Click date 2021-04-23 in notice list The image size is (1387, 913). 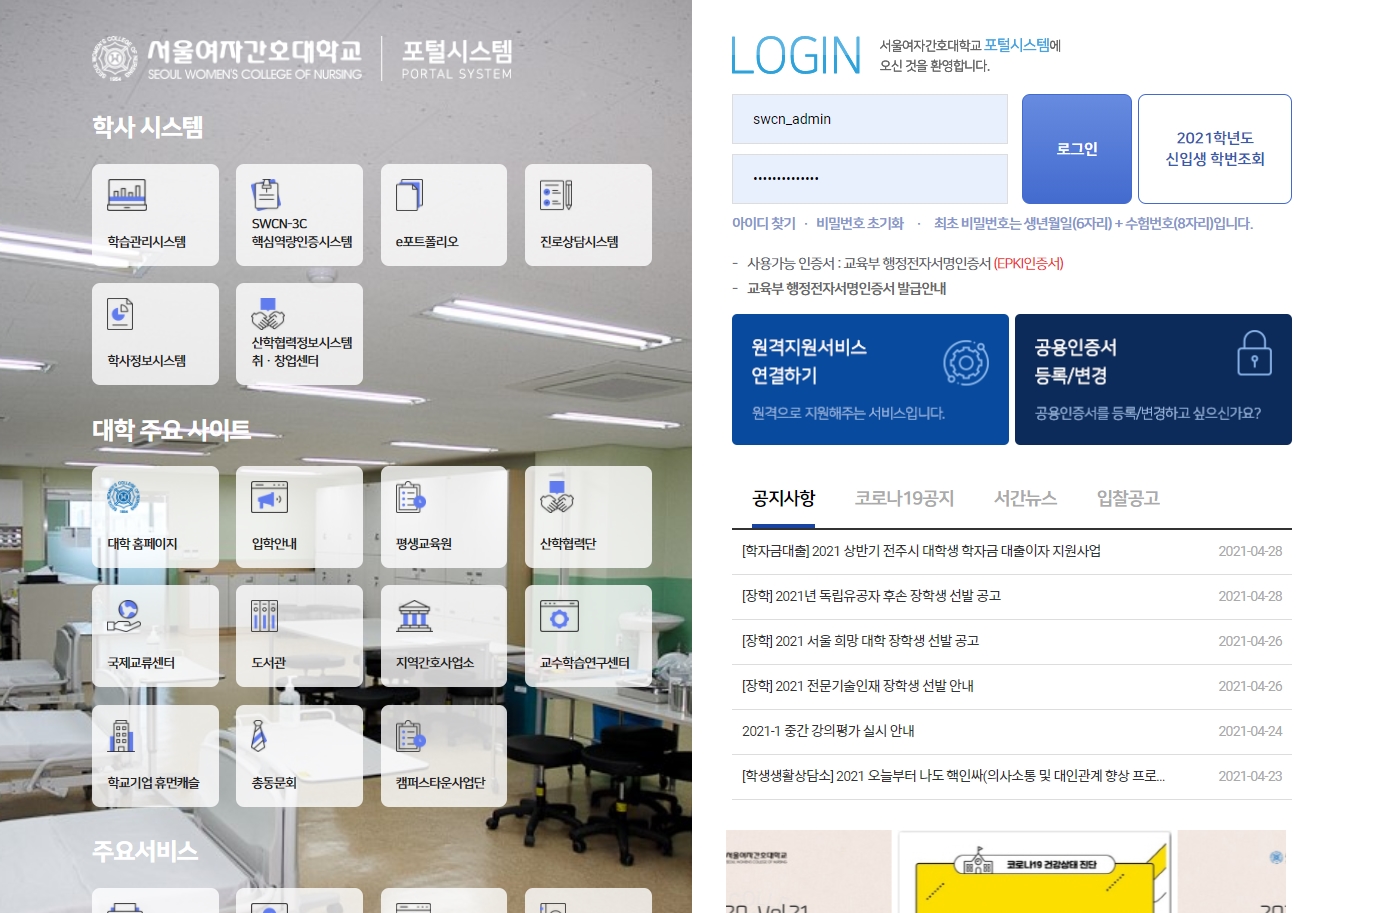tap(1250, 776)
